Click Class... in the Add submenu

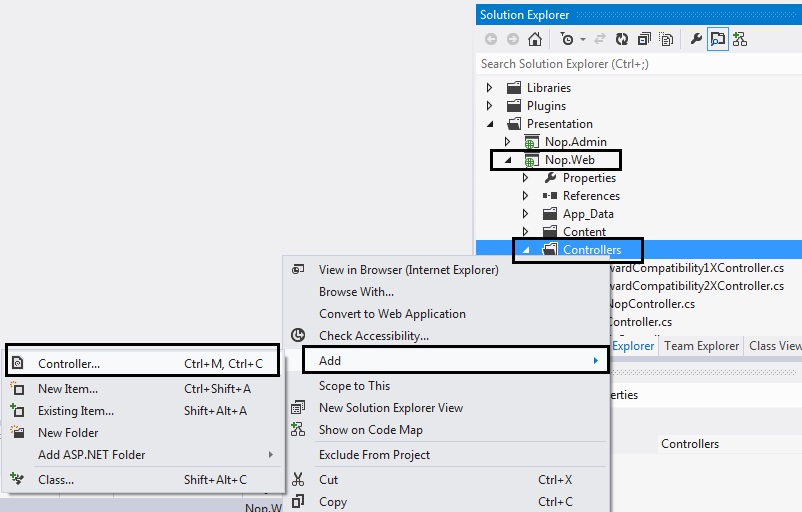click(x=56, y=480)
